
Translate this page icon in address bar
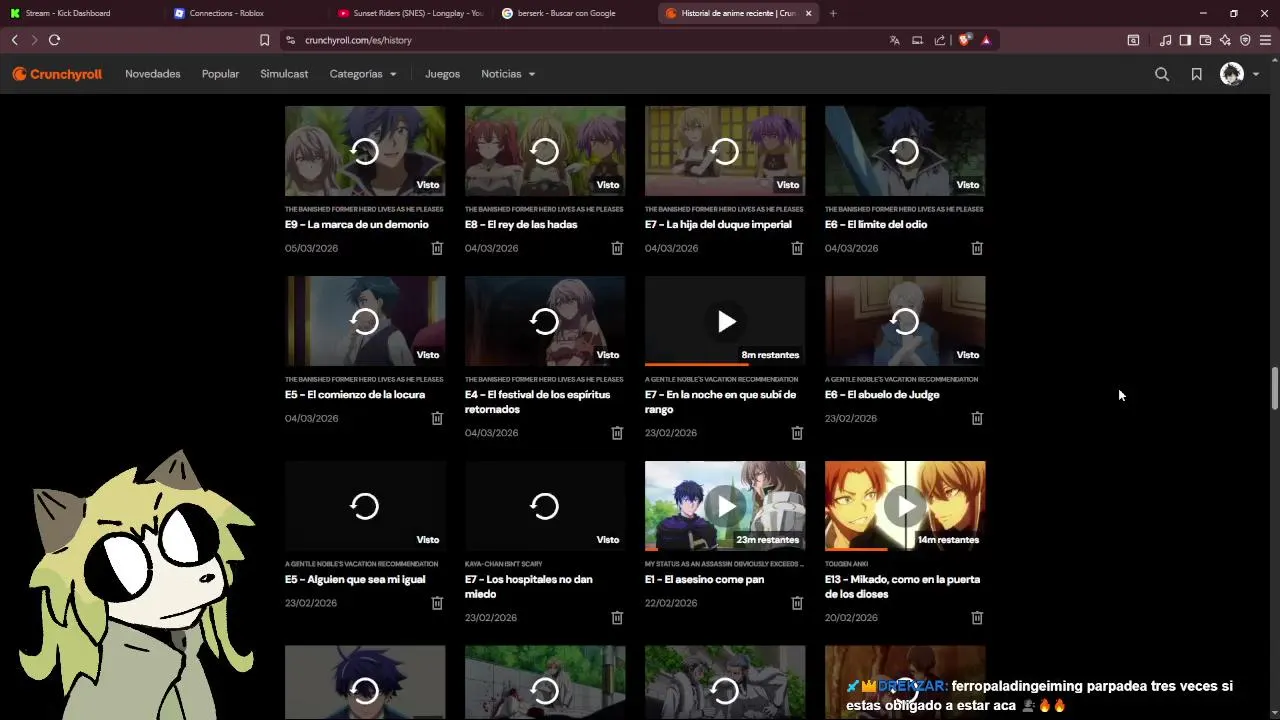tap(894, 40)
